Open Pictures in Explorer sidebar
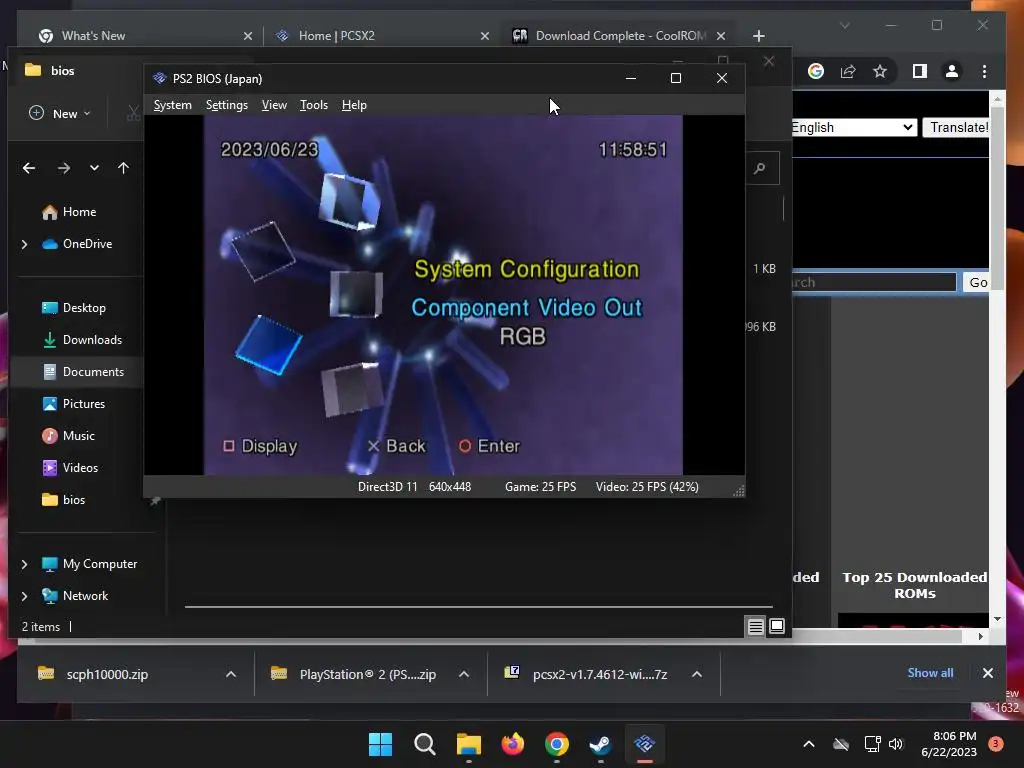This screenshot has width=1024, height=768. tap(84, 404)
